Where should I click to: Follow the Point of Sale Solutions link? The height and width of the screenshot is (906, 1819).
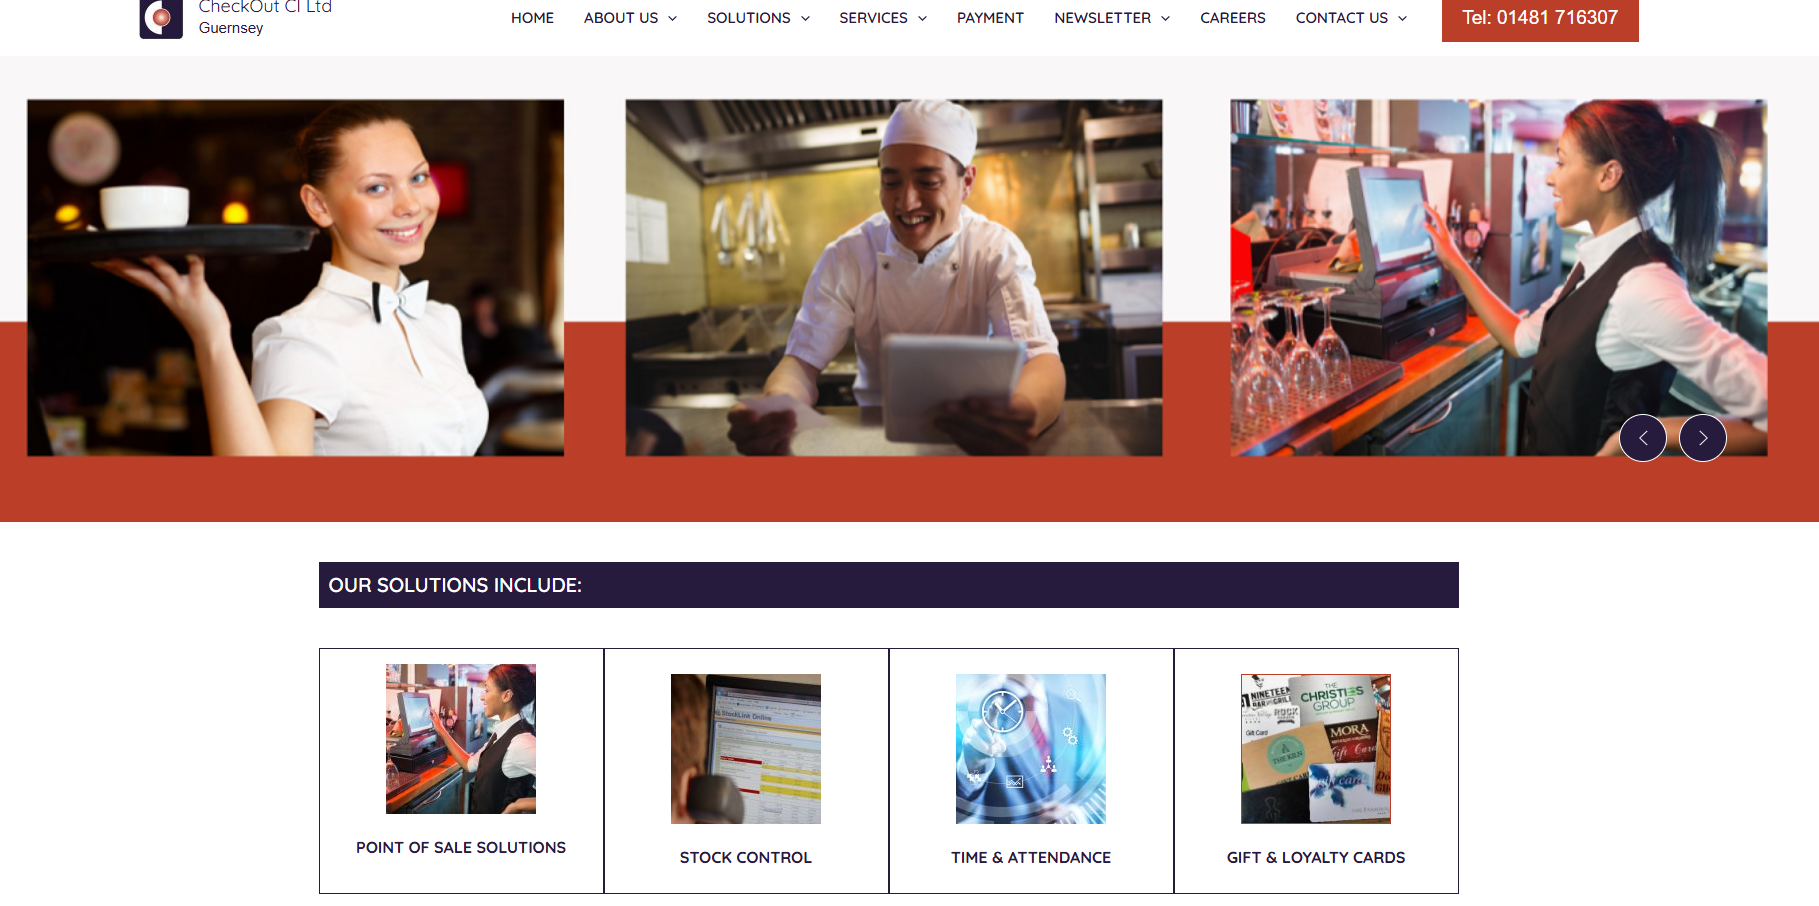point(461,848)
